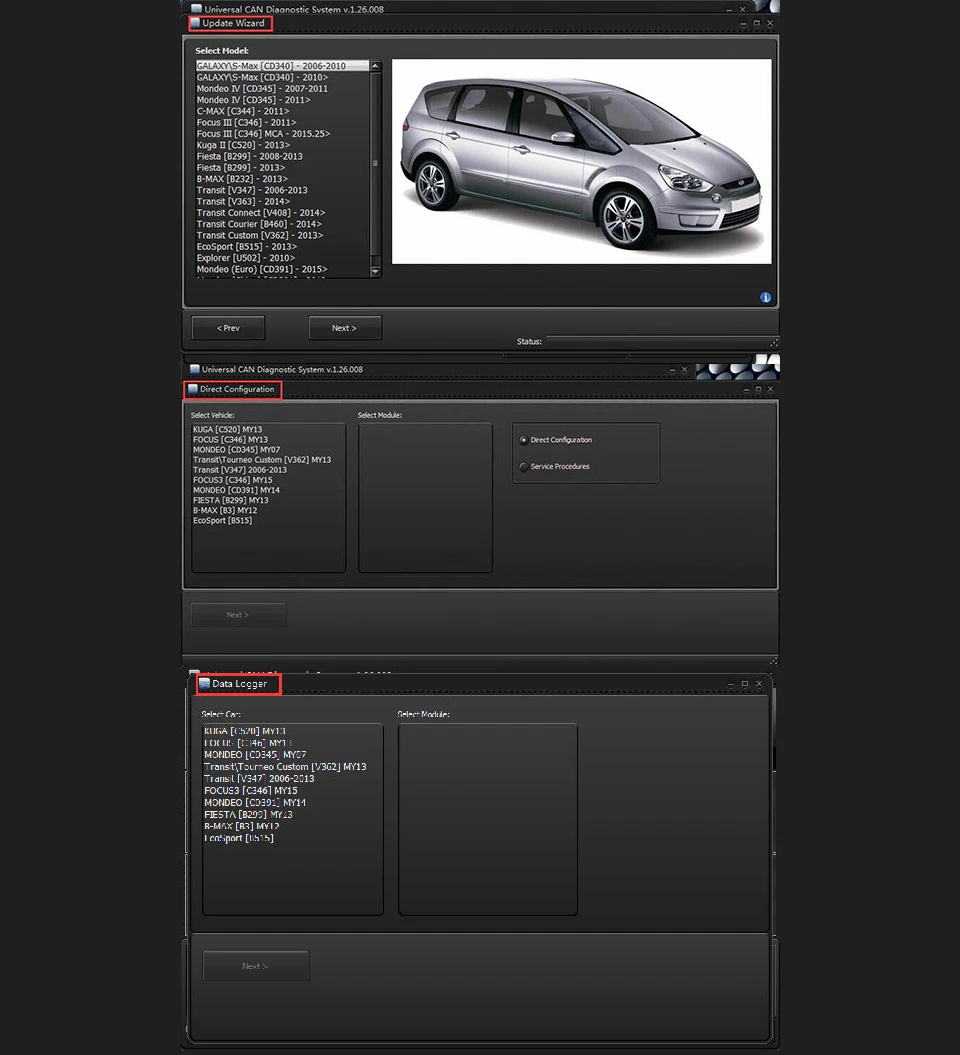The width and height of the screenshot is (960, 1055).
Task: Select KUGA [C520] MY13 in Data Logger
Action: tap(245, 731)
